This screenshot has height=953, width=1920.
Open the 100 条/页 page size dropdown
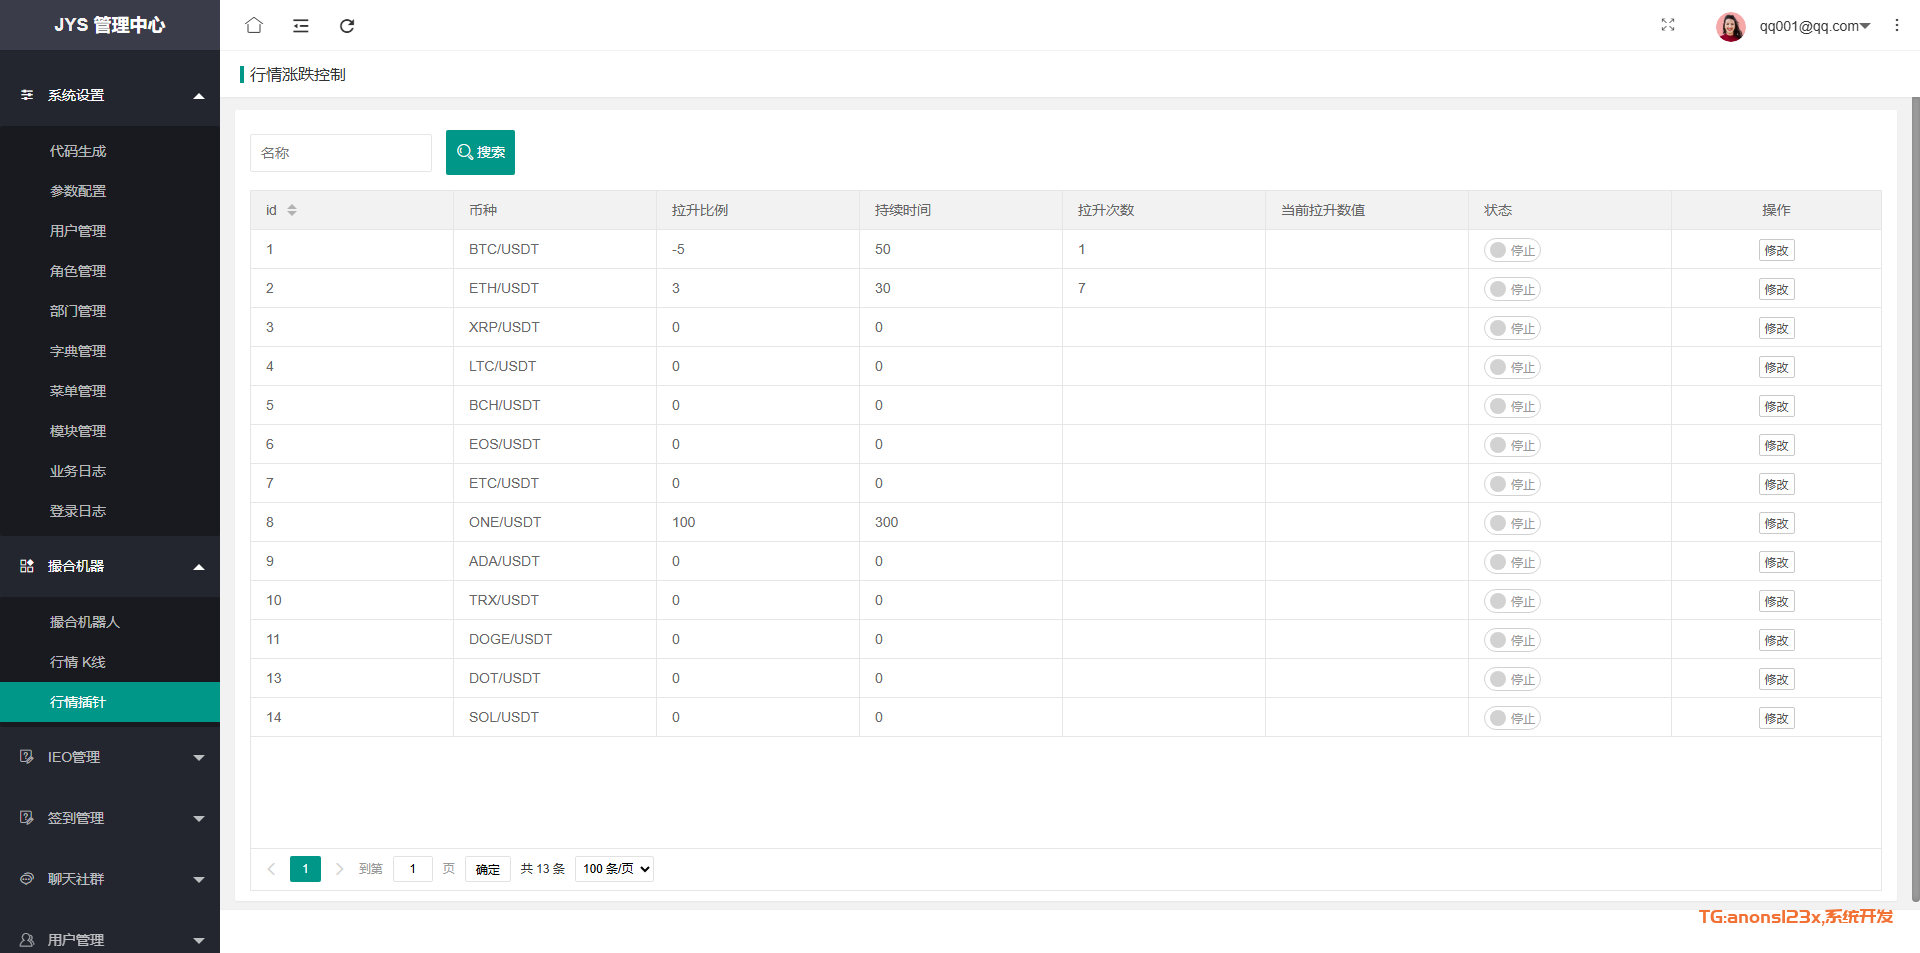614,869
